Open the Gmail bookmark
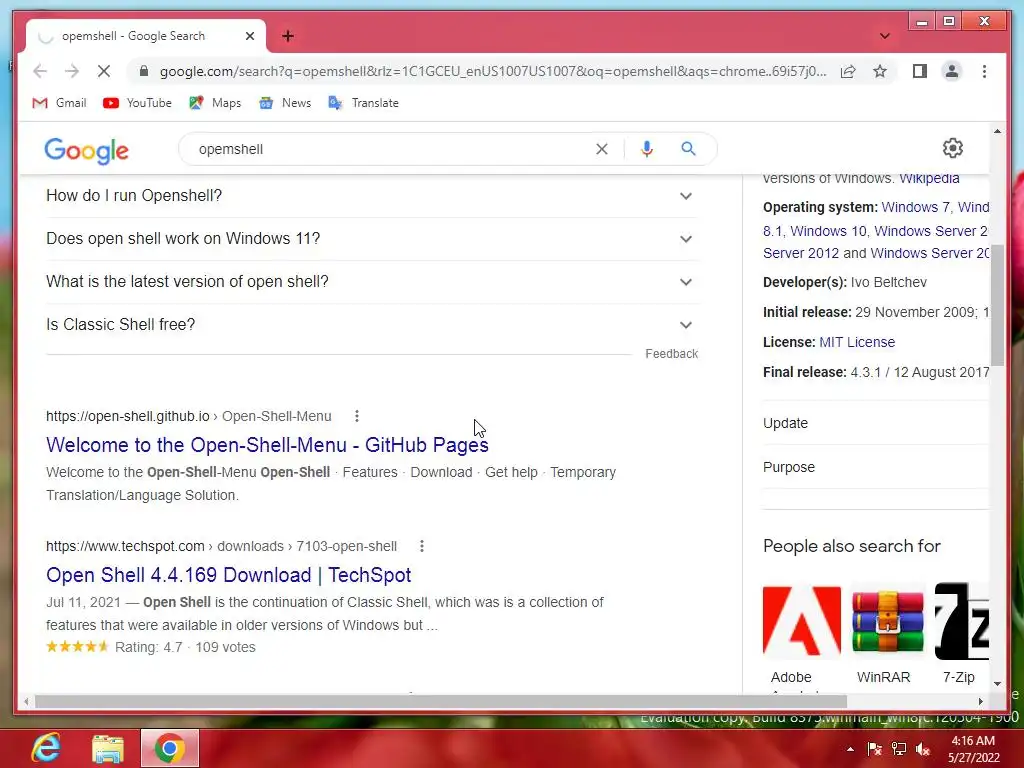This screenshot has height=768, width=1024. [x=59, y=103]
